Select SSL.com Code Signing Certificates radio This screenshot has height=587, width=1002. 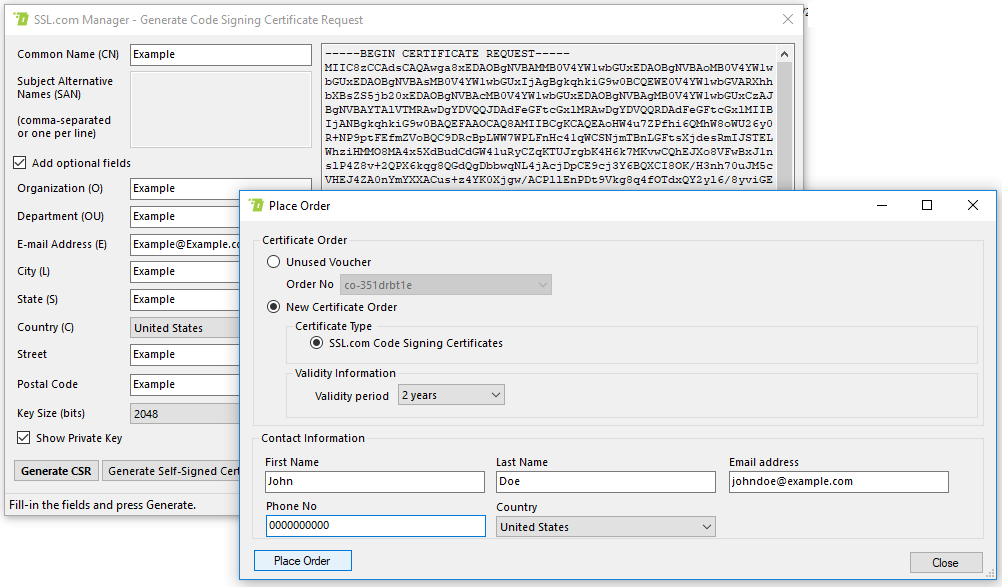point(317,343)
